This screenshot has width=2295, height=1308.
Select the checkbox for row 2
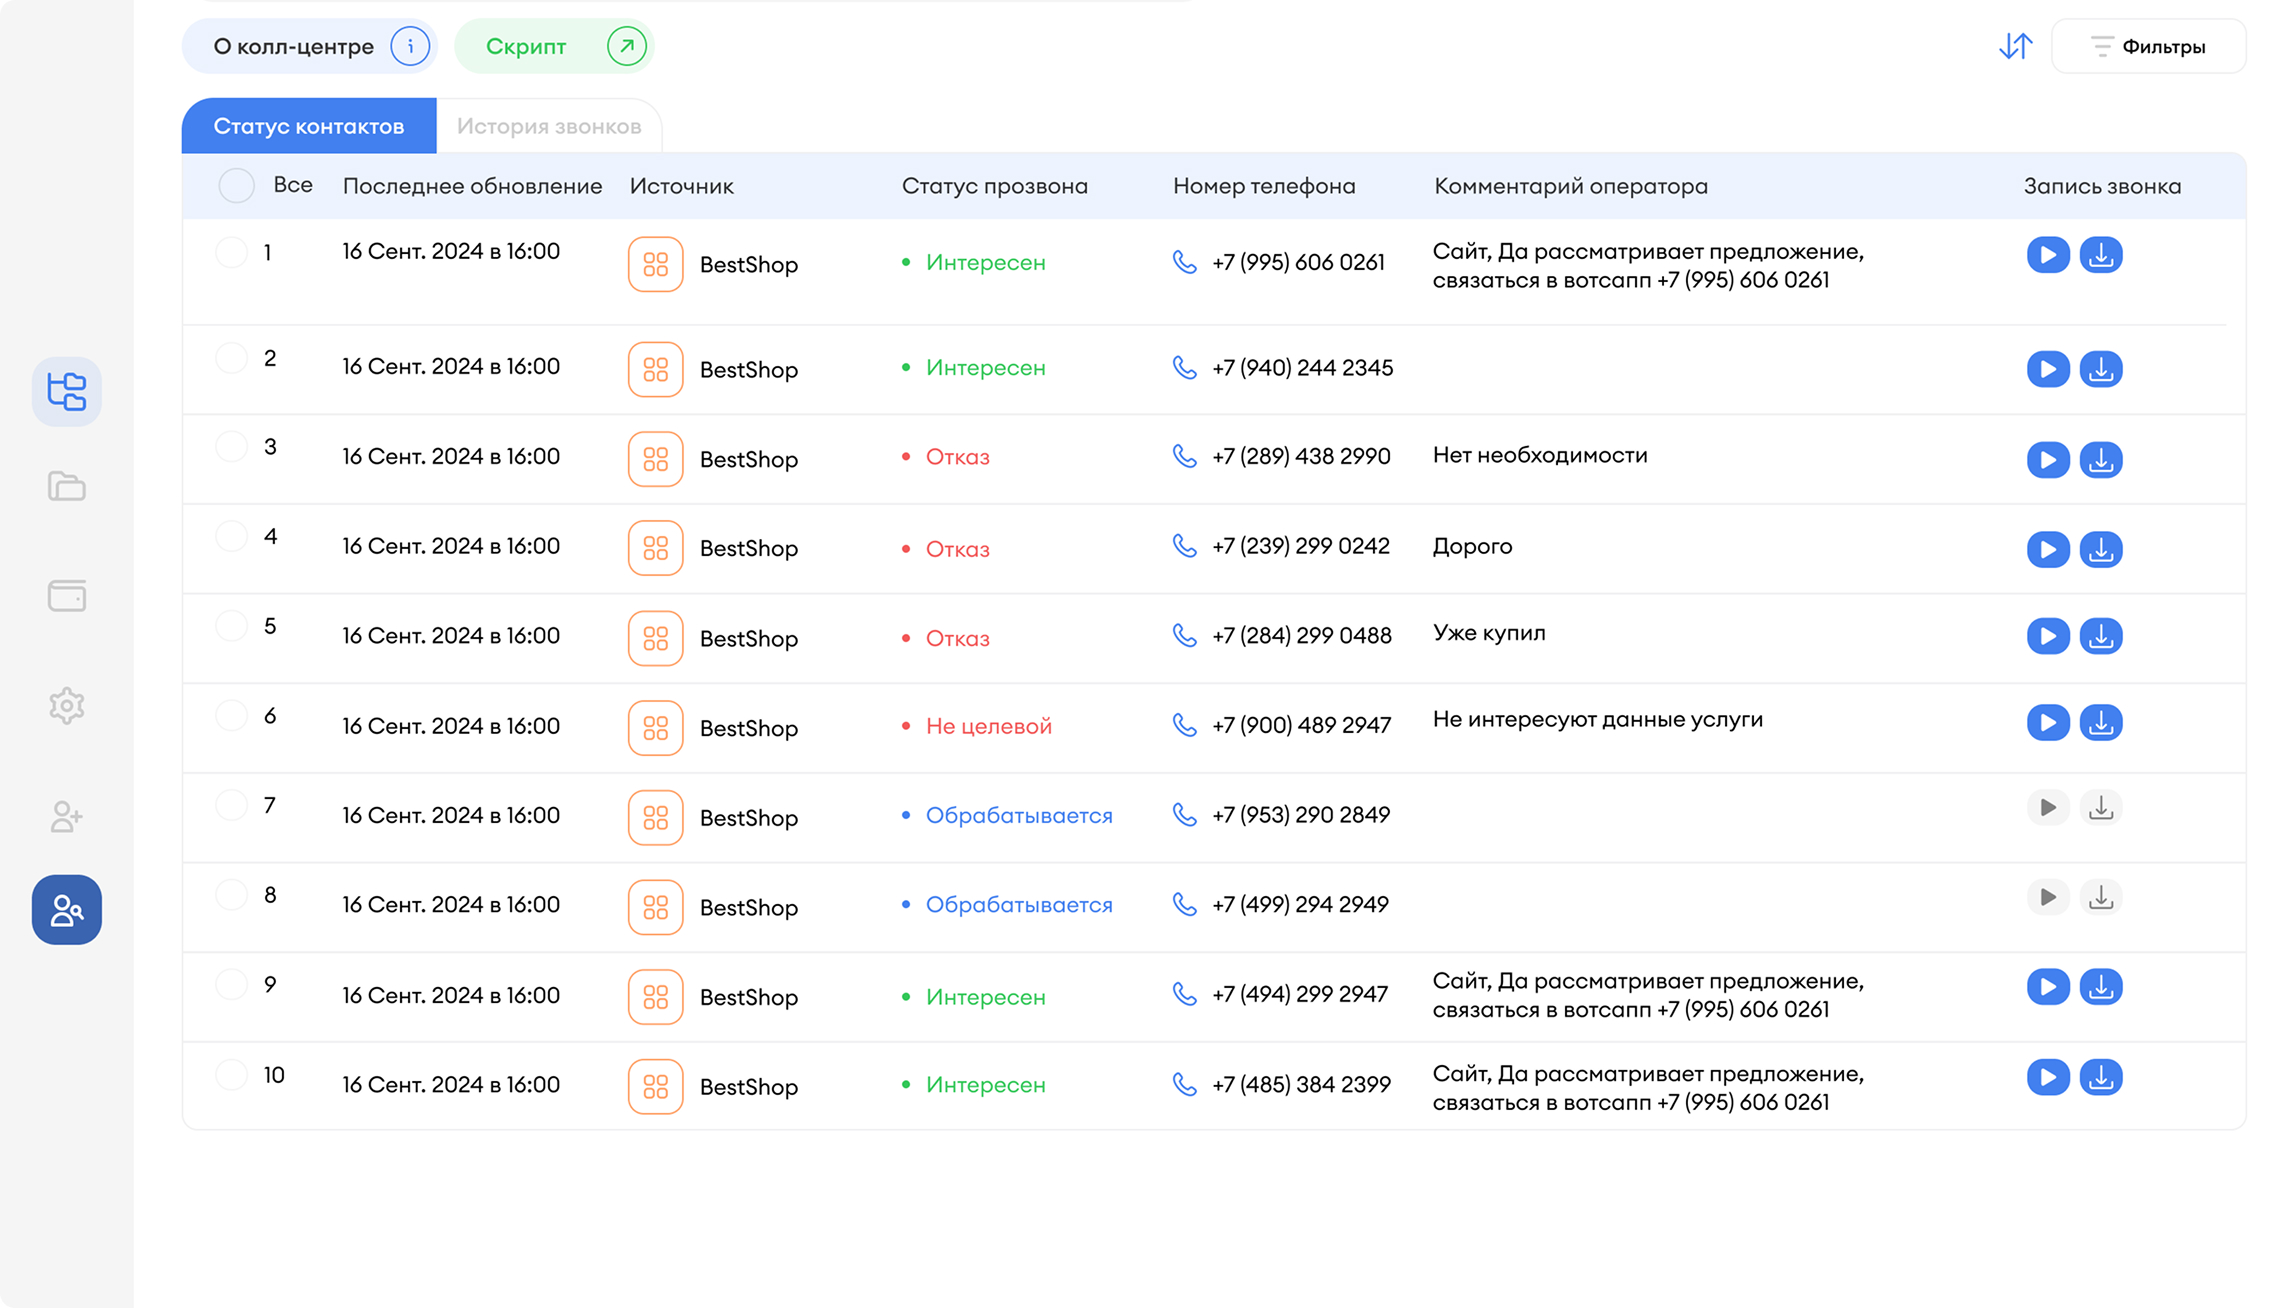click(231, 358)
